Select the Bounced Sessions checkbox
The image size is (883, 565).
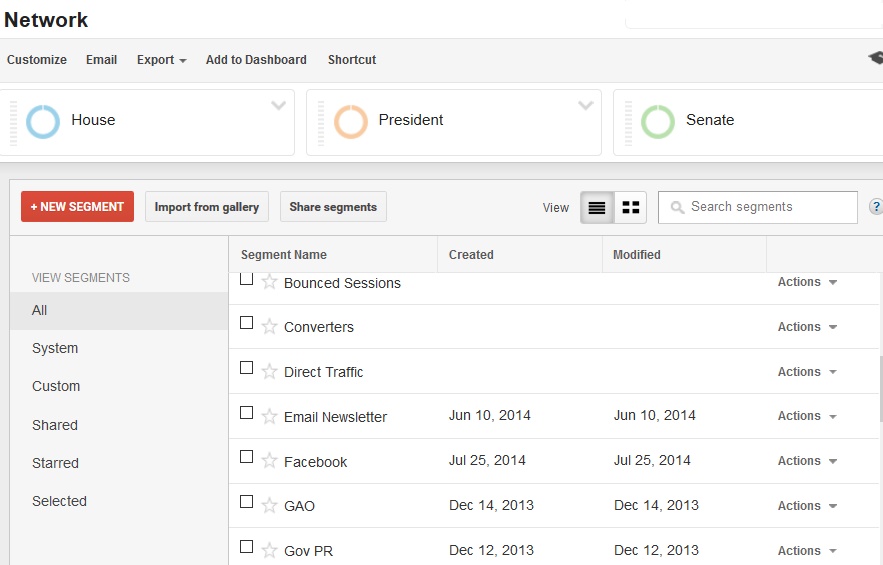pyautogui.click(x=247, y=279)
